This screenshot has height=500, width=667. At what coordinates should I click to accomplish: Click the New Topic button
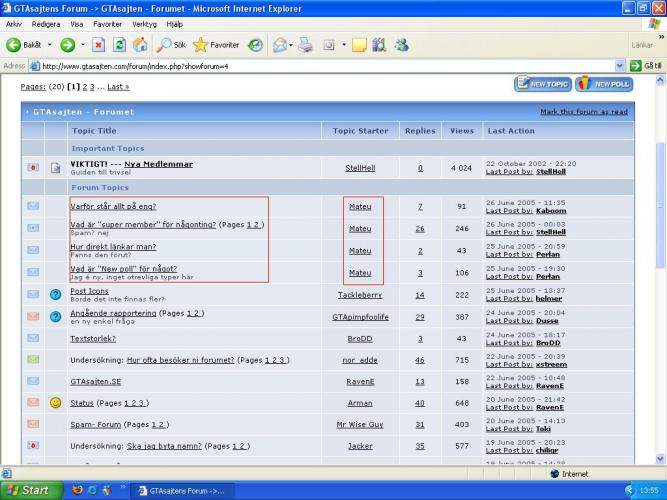542,85
